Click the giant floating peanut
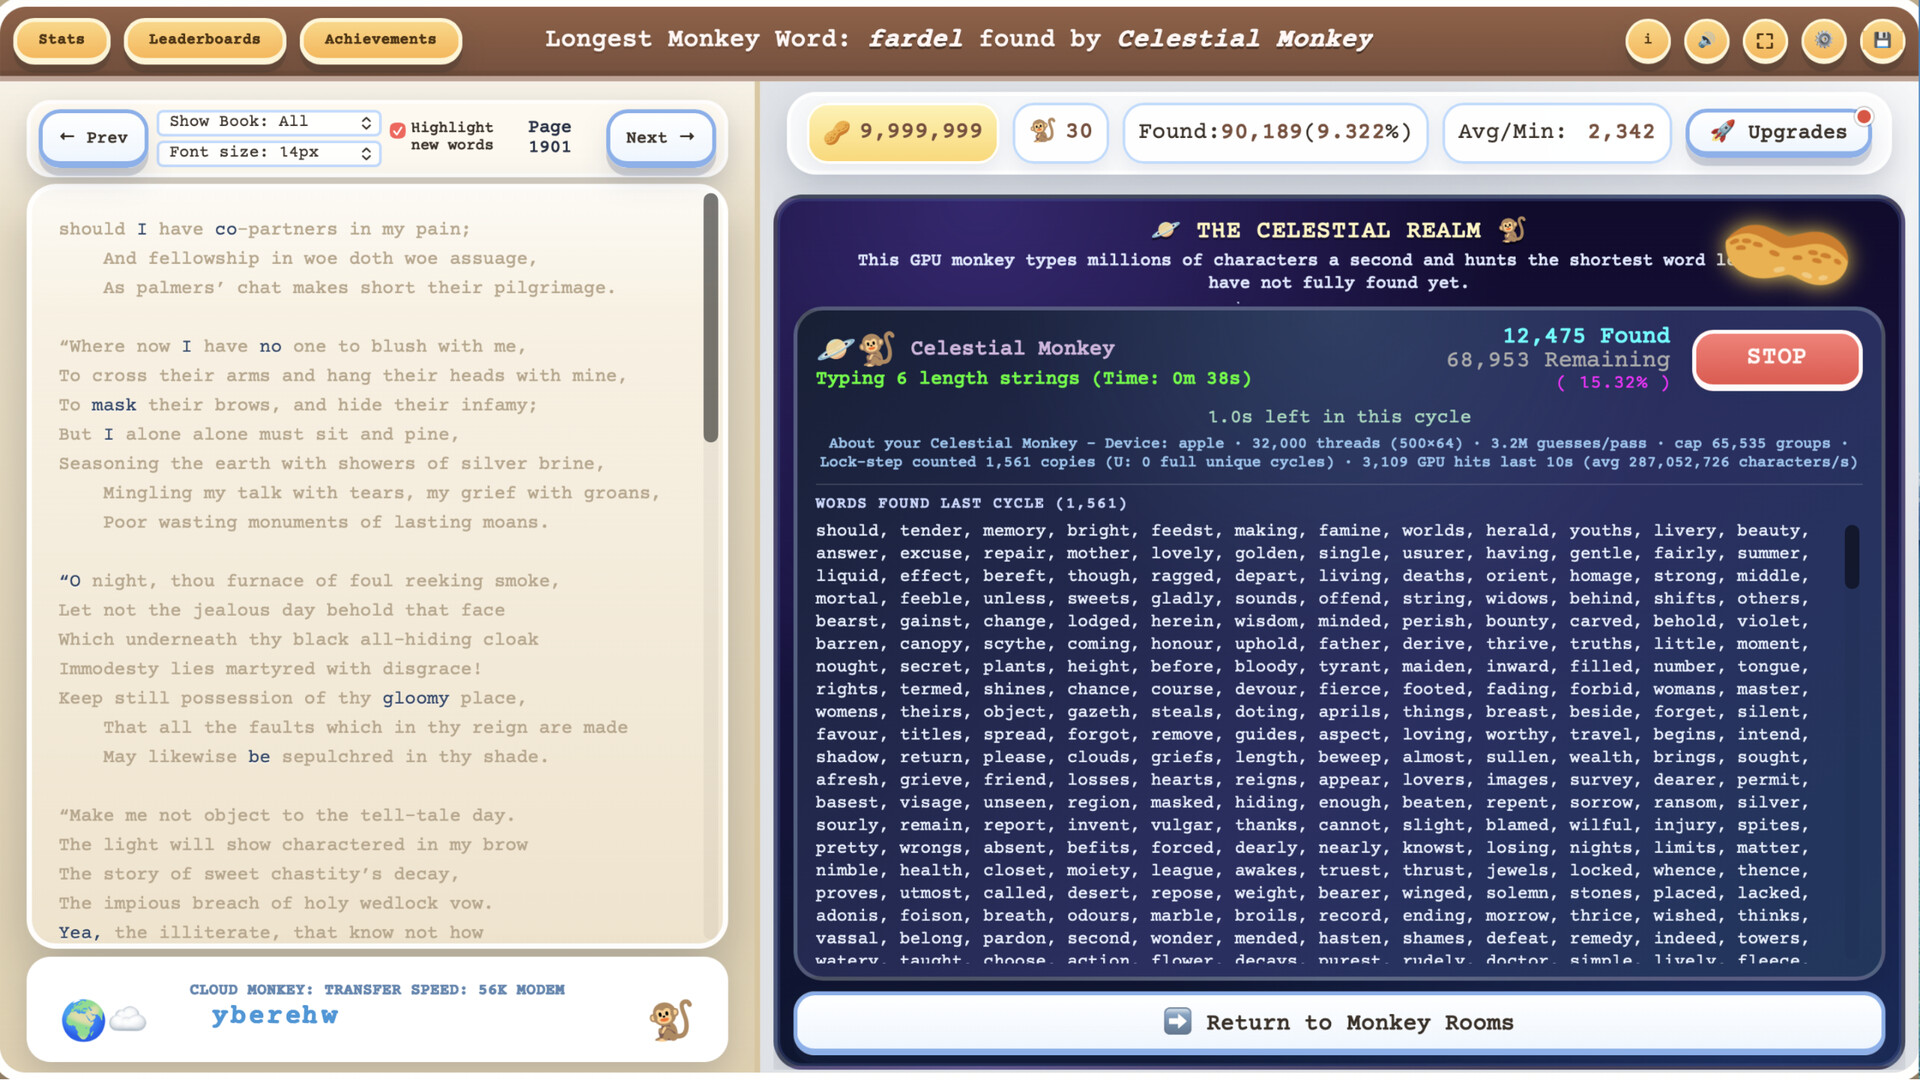Viewport: 1920px width, 1080px height. click(x=1786, y=257)
